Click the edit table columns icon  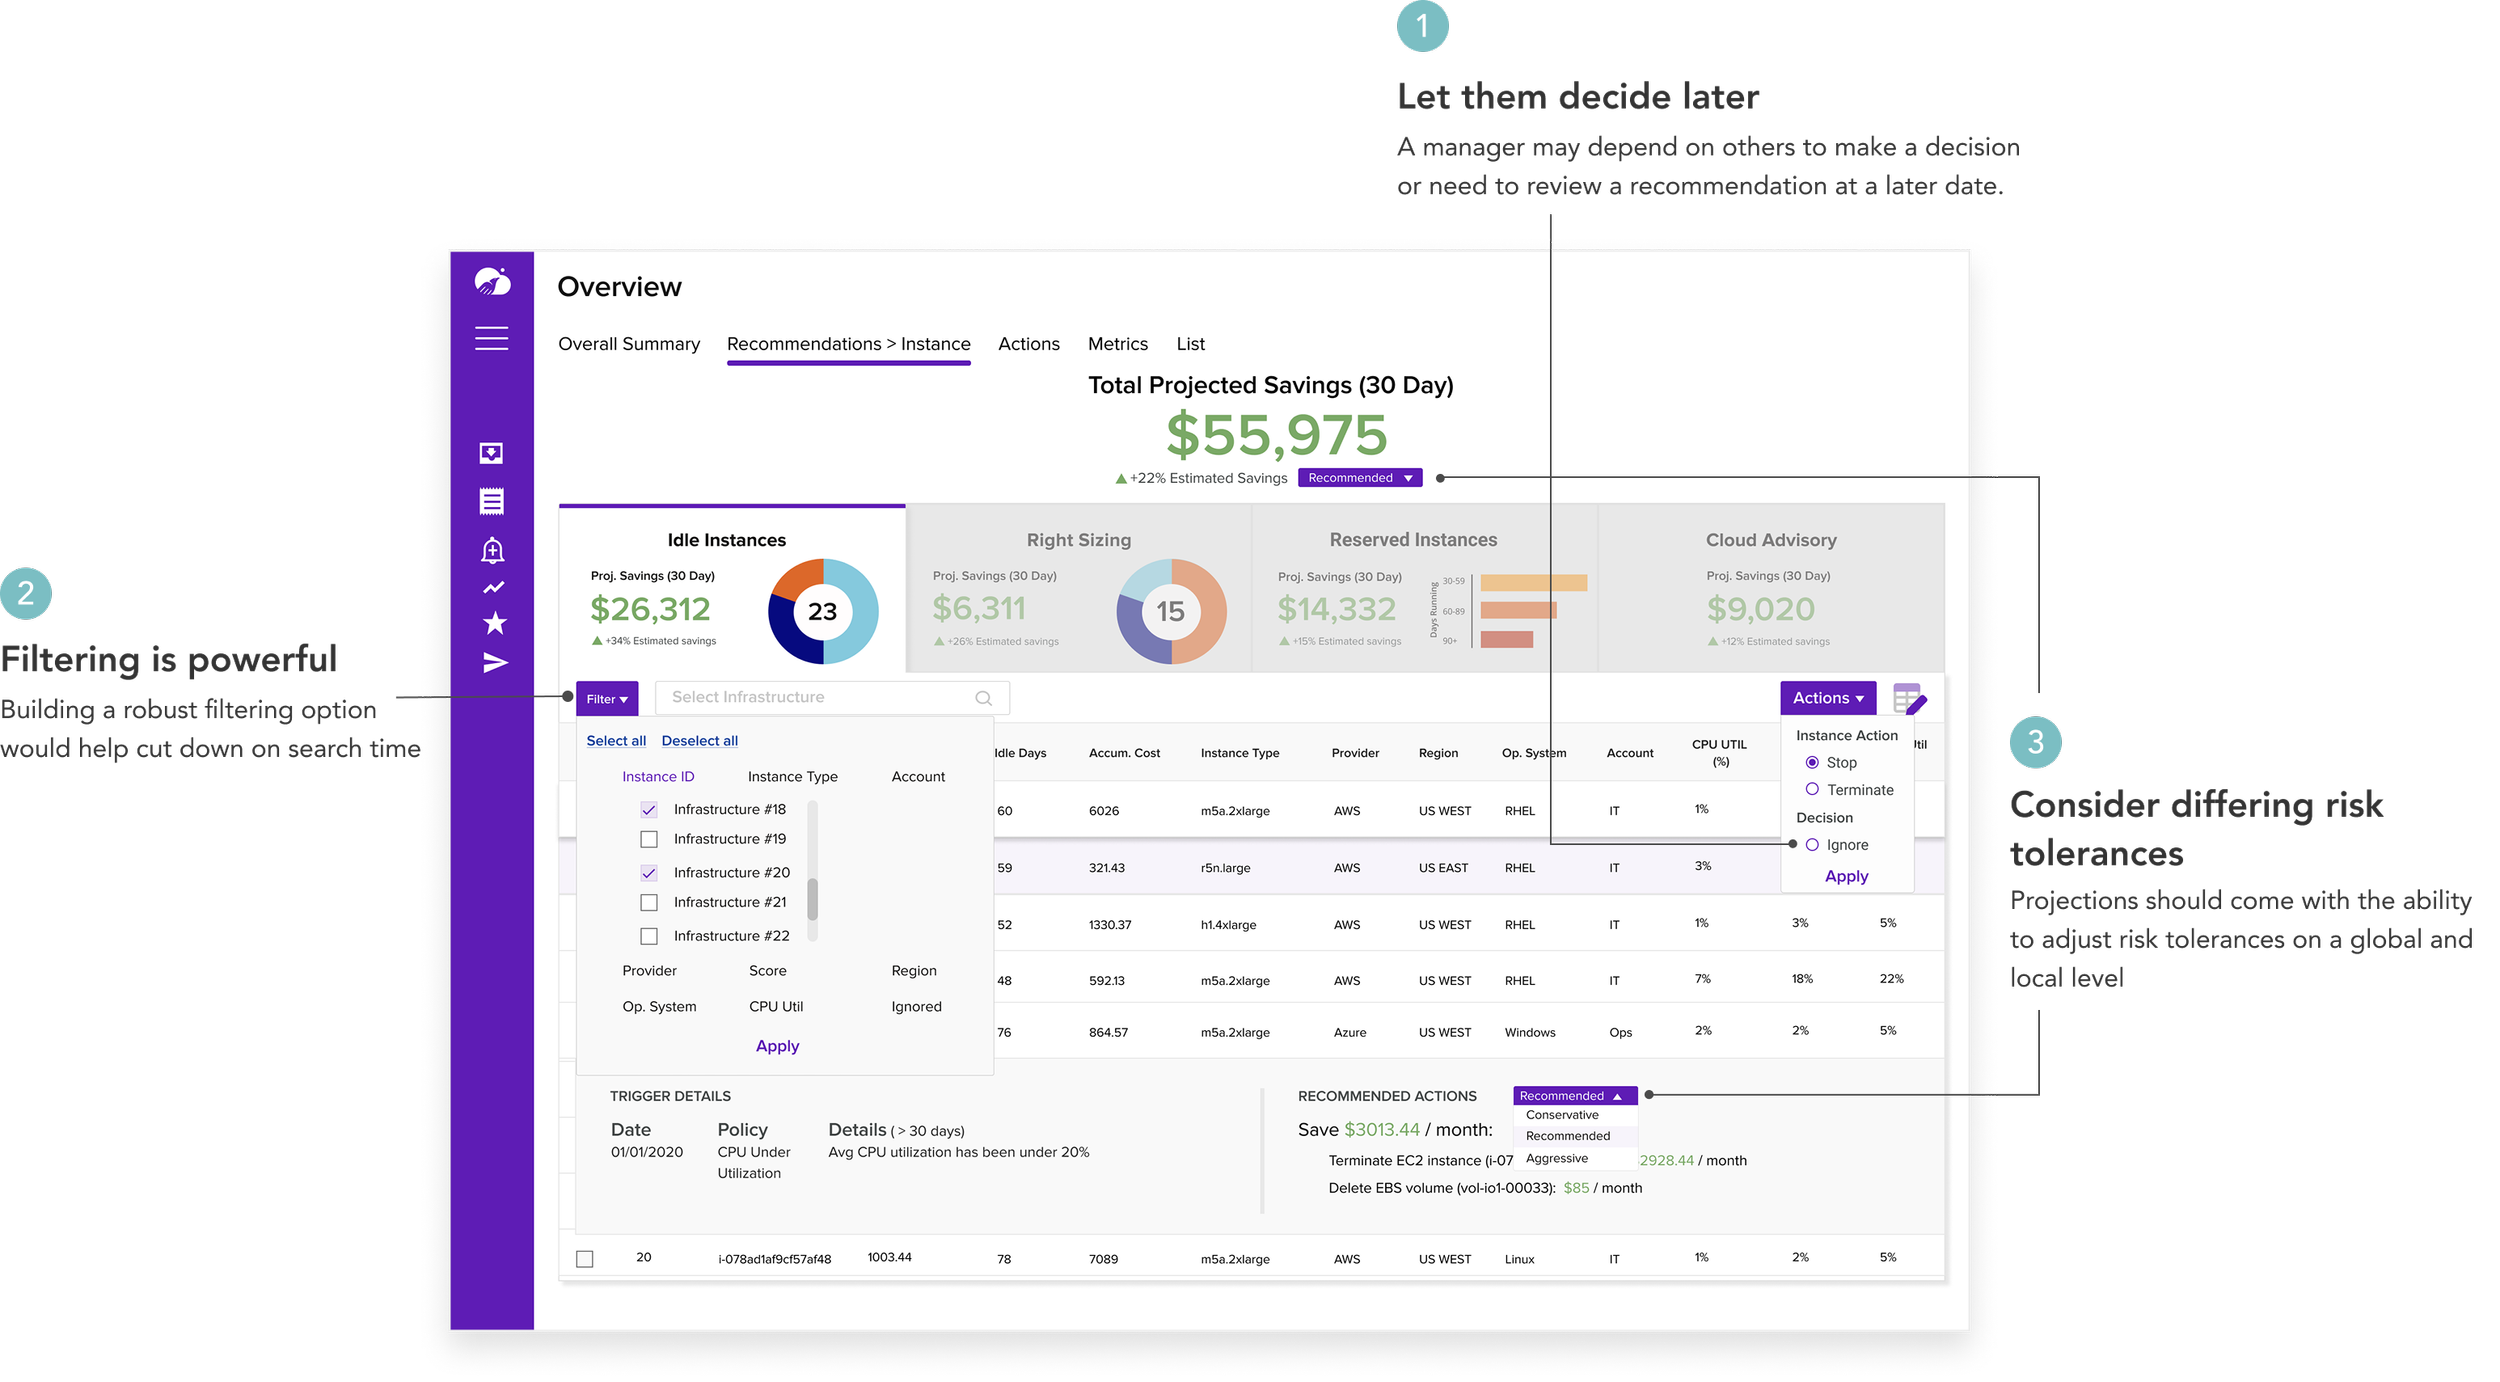pyautogui.click(x=1909, y=699)
